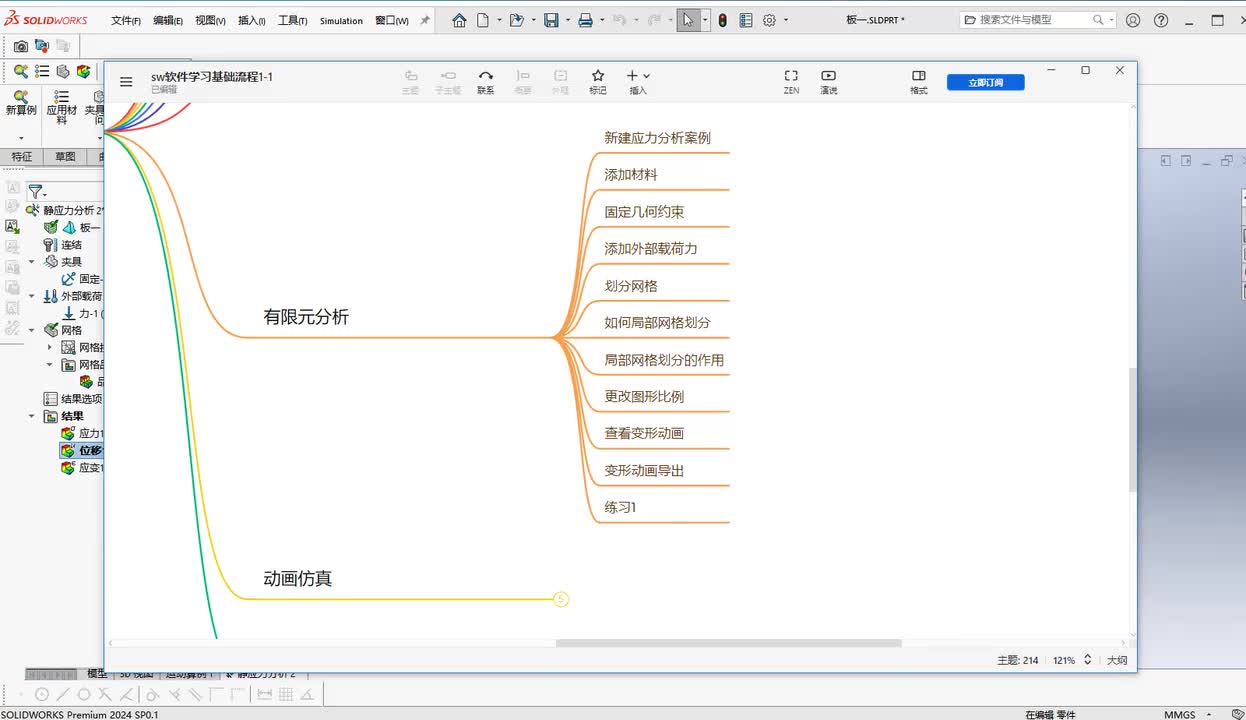Click the 立即订阅 subscribe button
Viewport: 1246px width, 720px height.
pyautogui.click(x=985, y=83)
